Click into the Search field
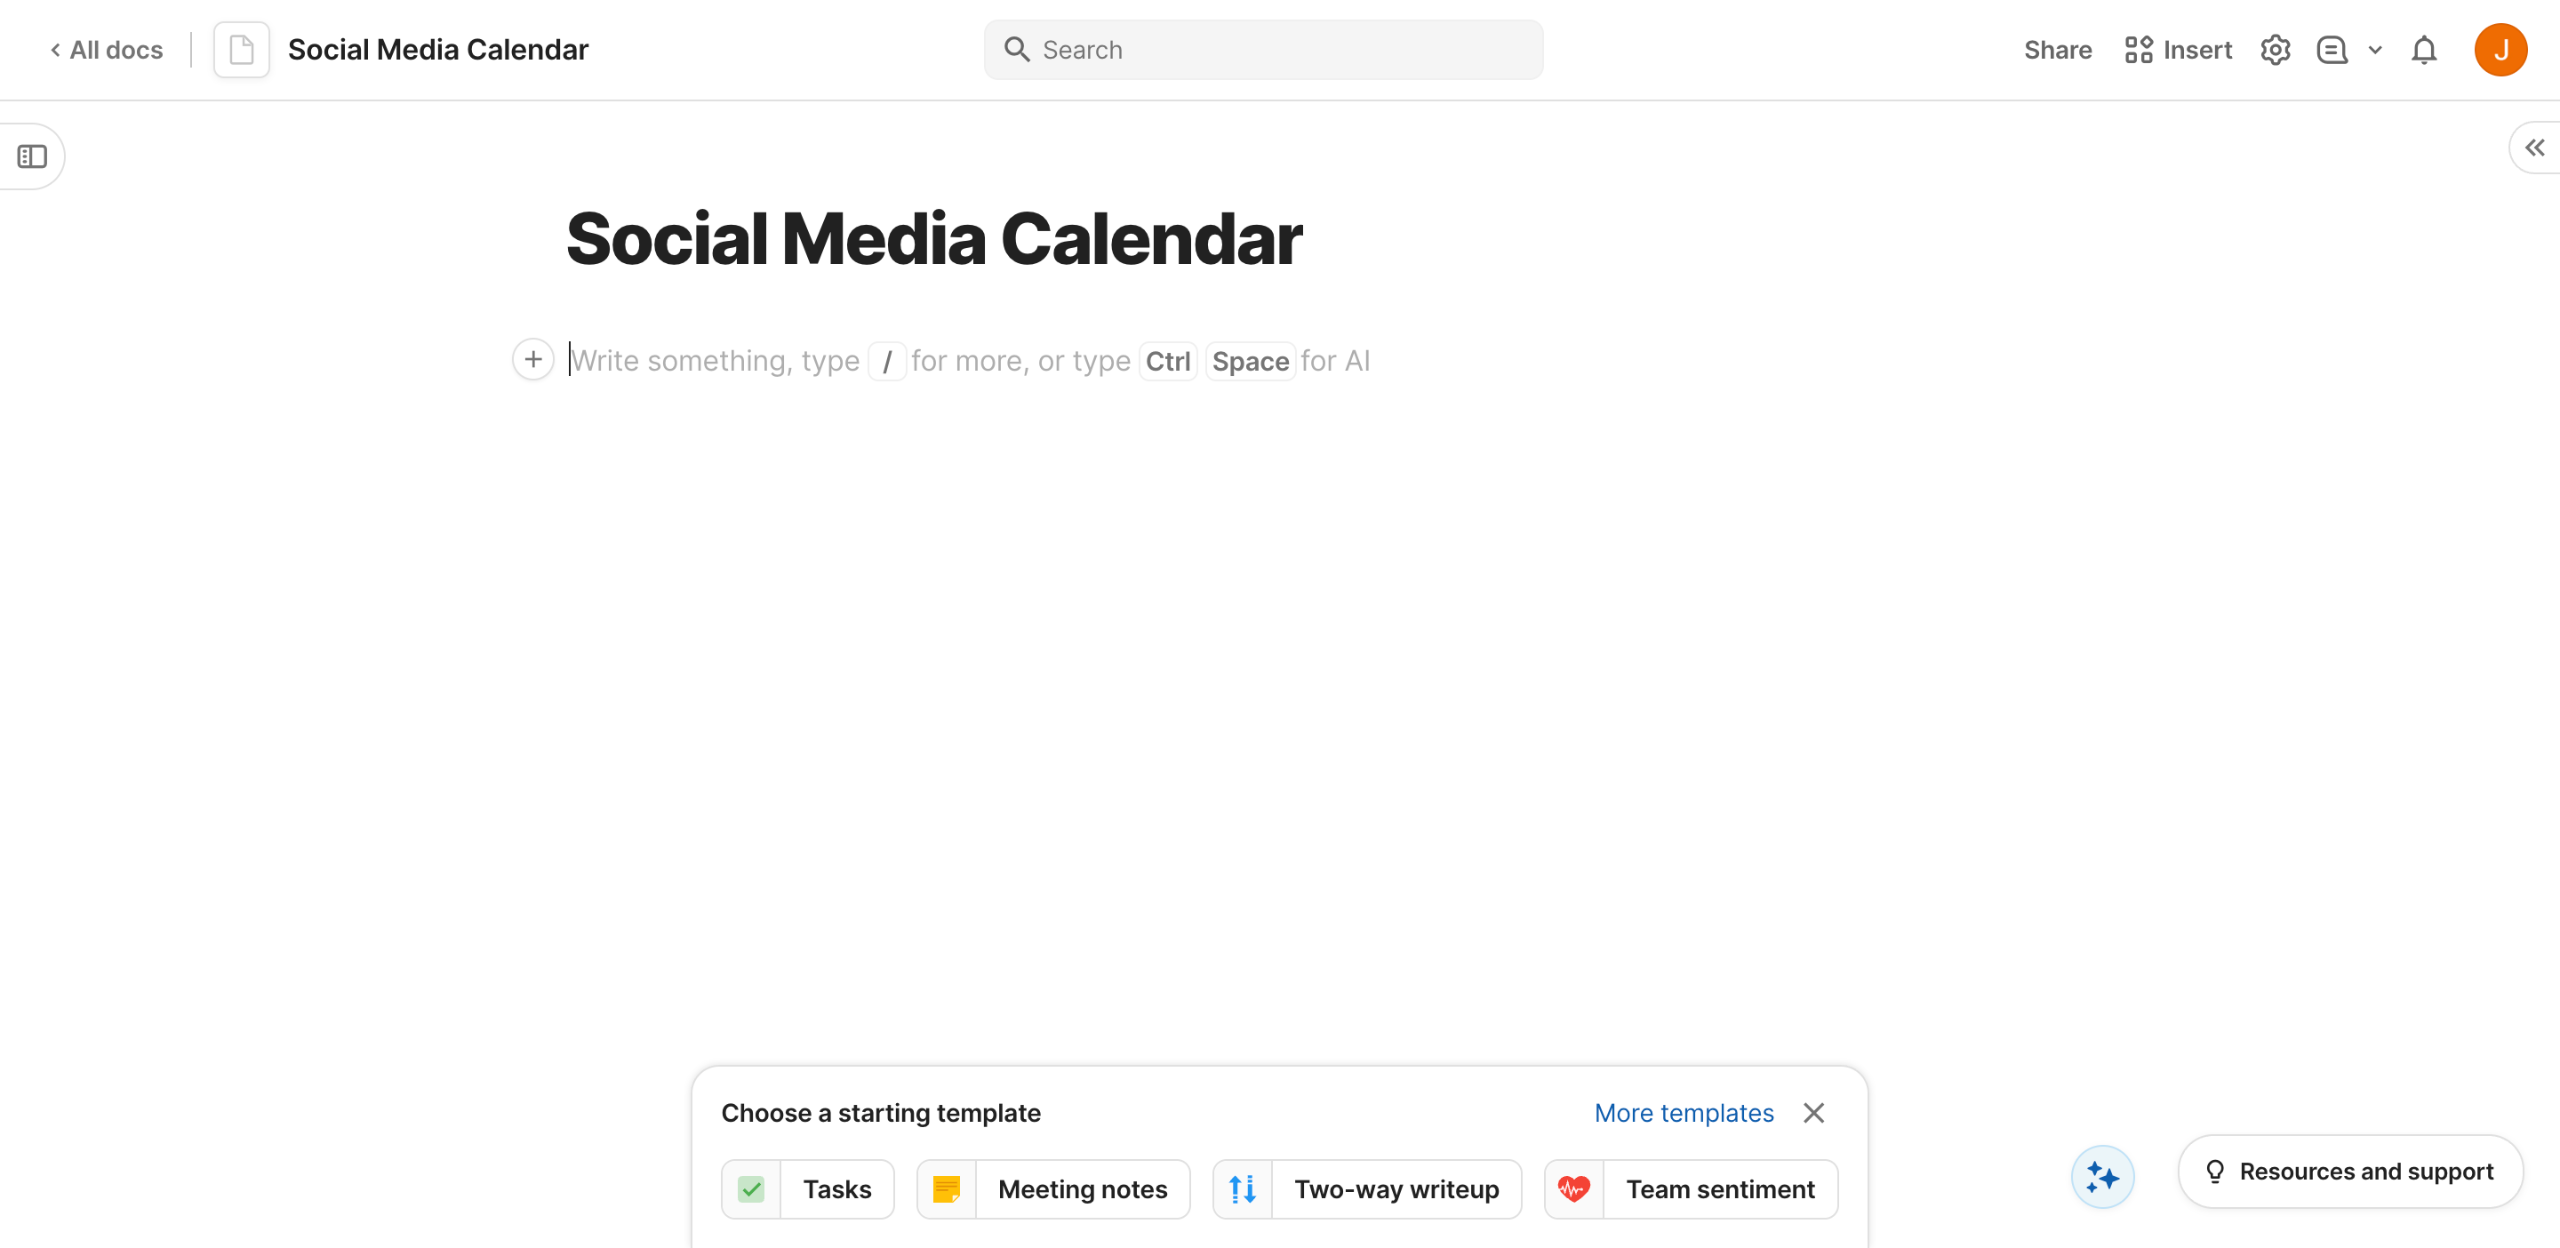Viewport: 2560px width, 1248px height. coord(1263,50)
